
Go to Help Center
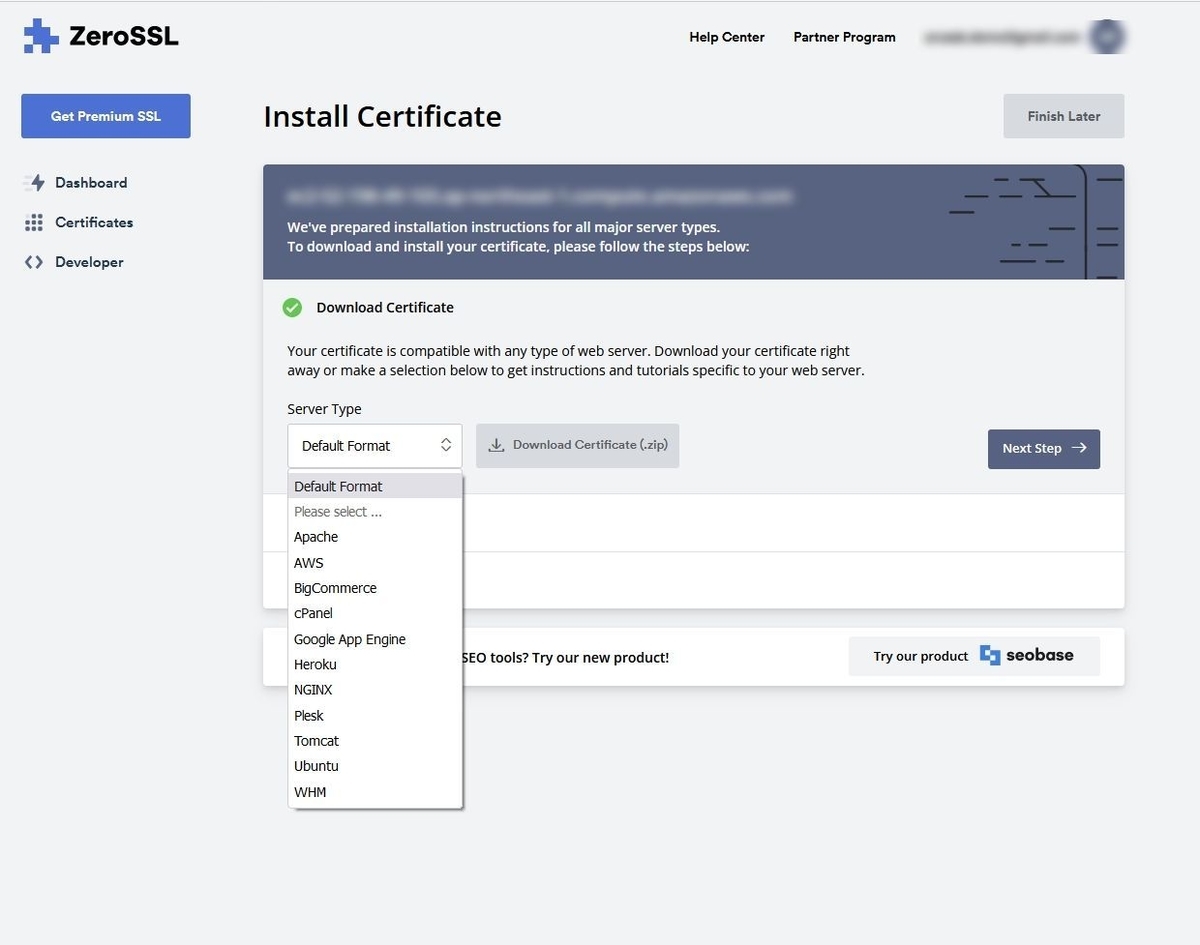tap(727, 37)
